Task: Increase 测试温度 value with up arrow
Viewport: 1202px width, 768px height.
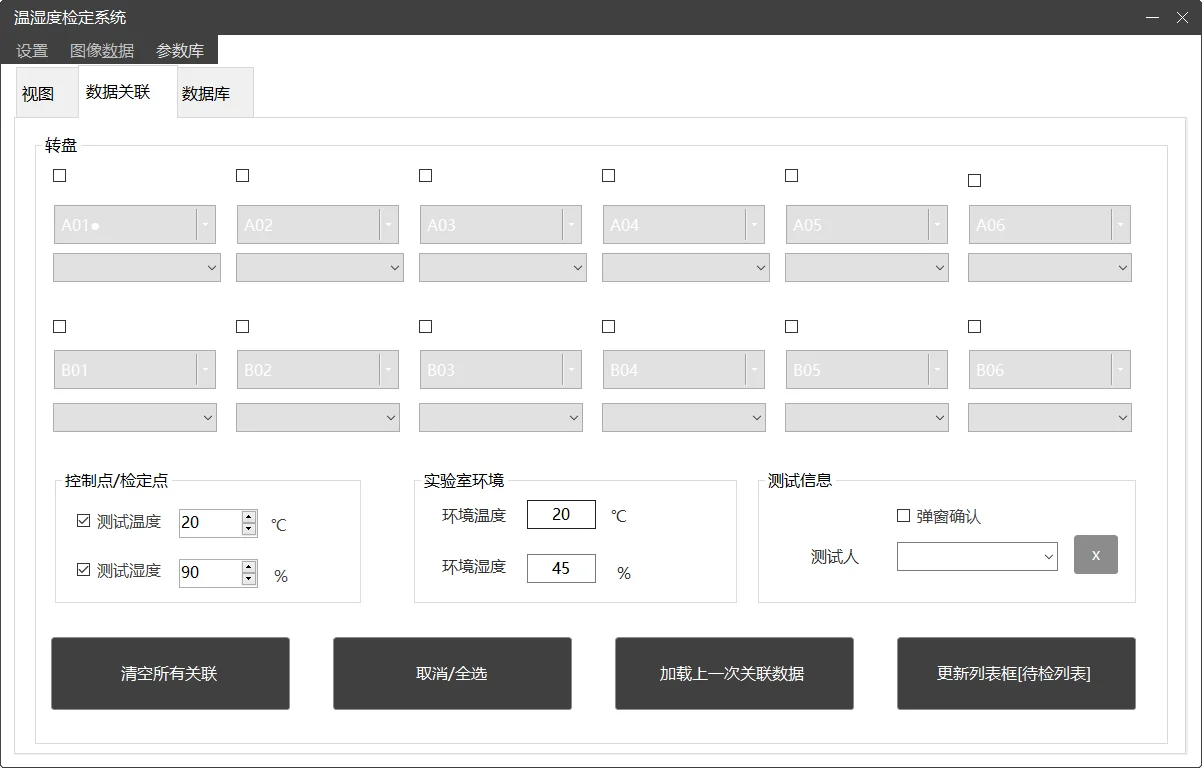Action: [x=249, y=517]
